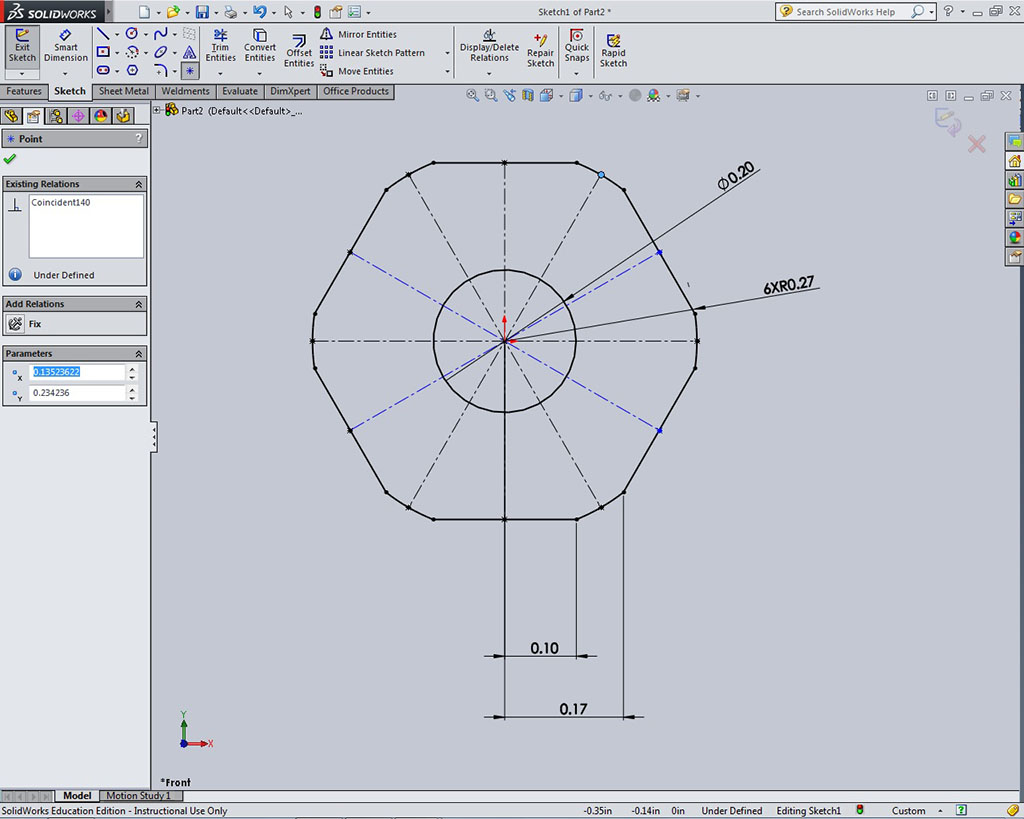Open the Motion Study 1 tab

click(138, 796)
